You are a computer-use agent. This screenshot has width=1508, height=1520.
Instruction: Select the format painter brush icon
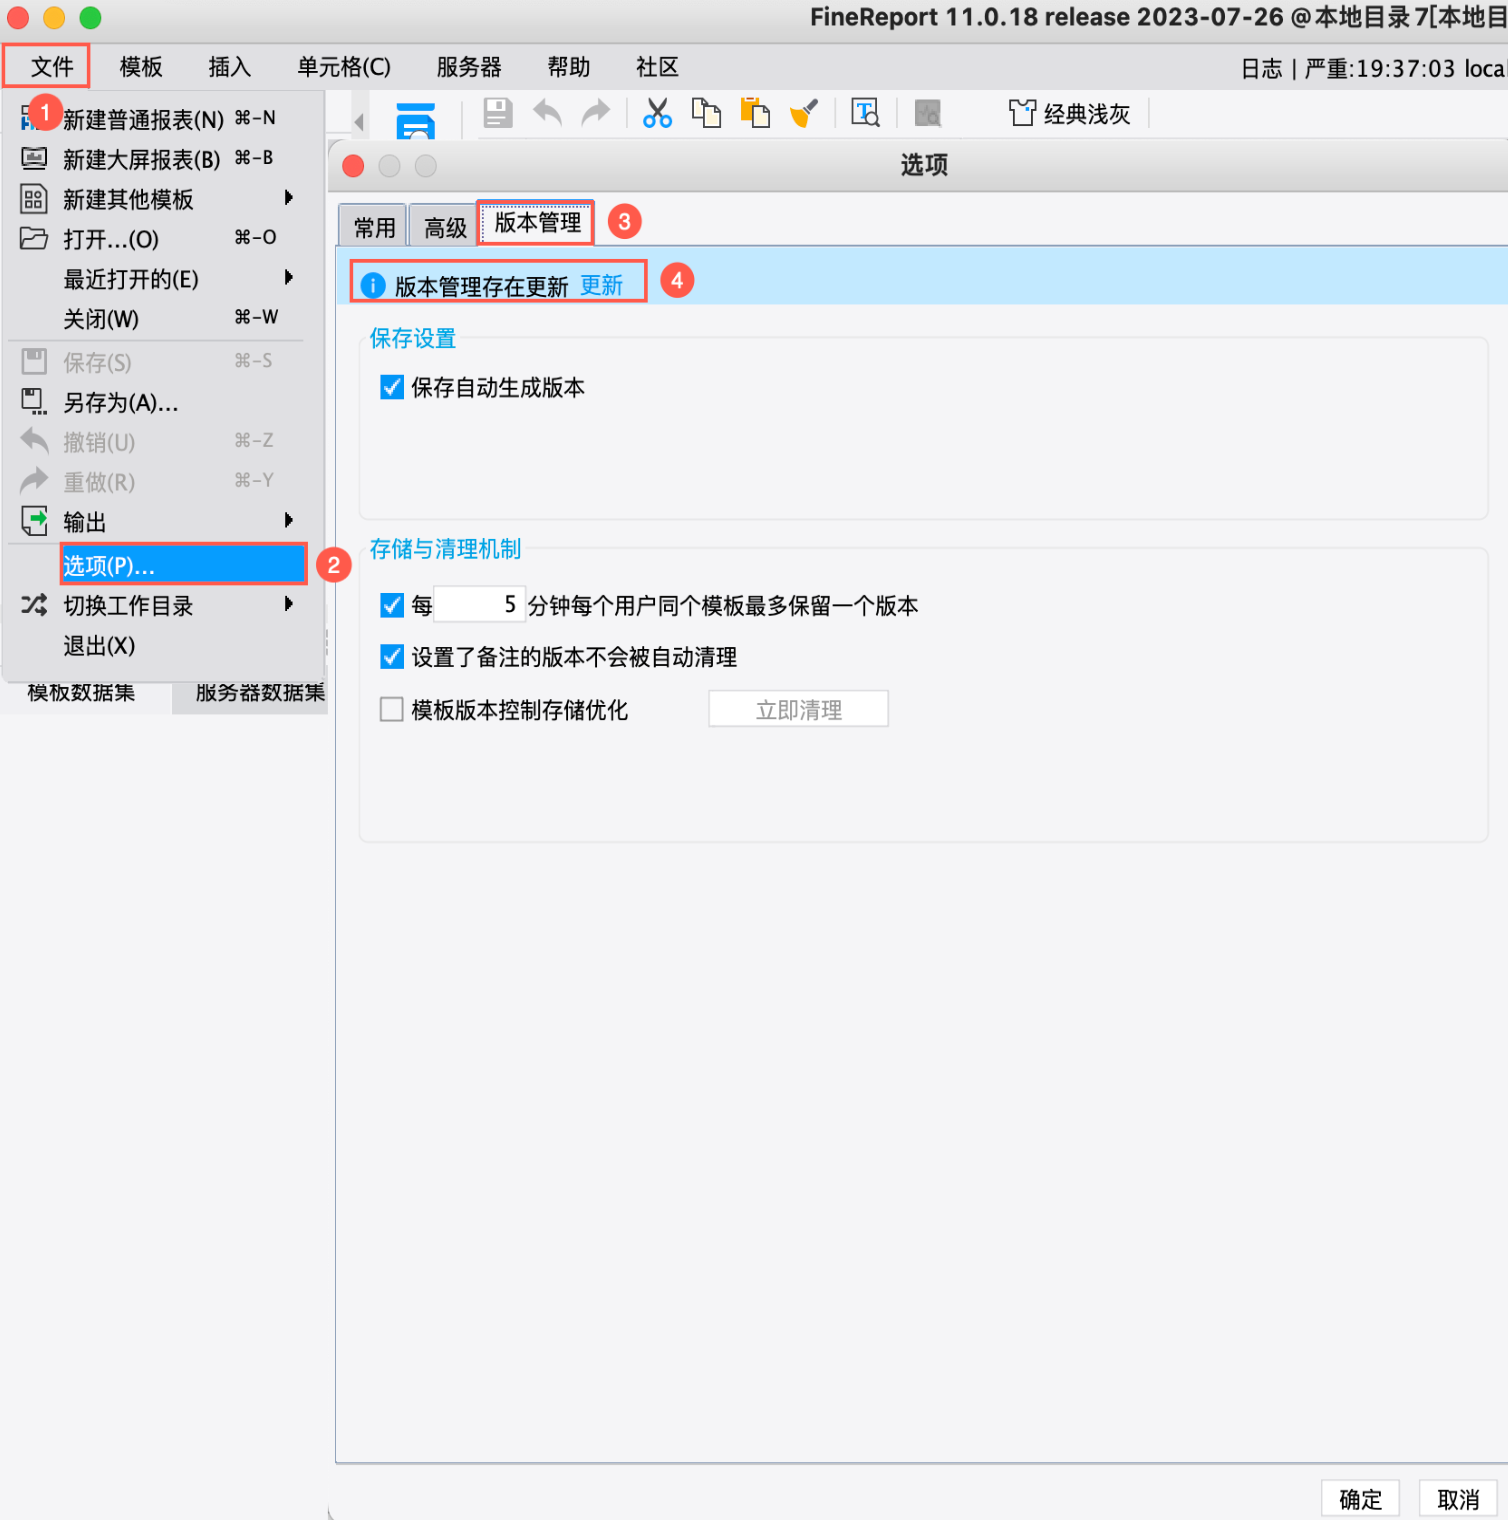click(x=804, y=113)
